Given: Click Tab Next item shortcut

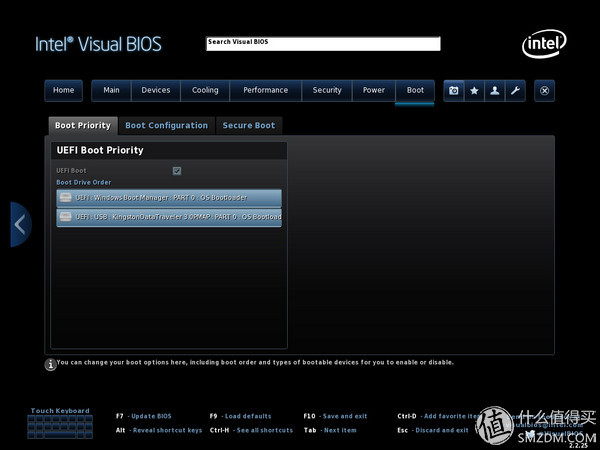Looking at the screenshot, I should click(x=330, y=430).
